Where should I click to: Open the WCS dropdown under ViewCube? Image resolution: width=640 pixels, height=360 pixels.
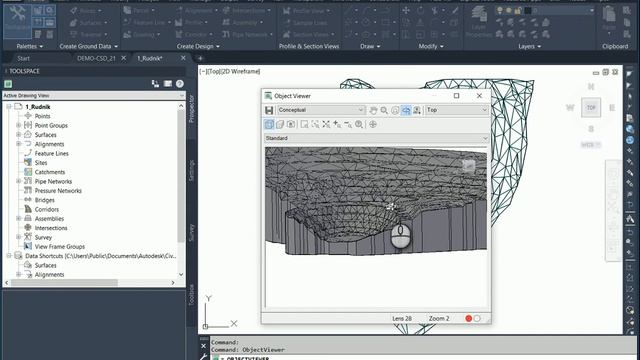coord(591,145)
